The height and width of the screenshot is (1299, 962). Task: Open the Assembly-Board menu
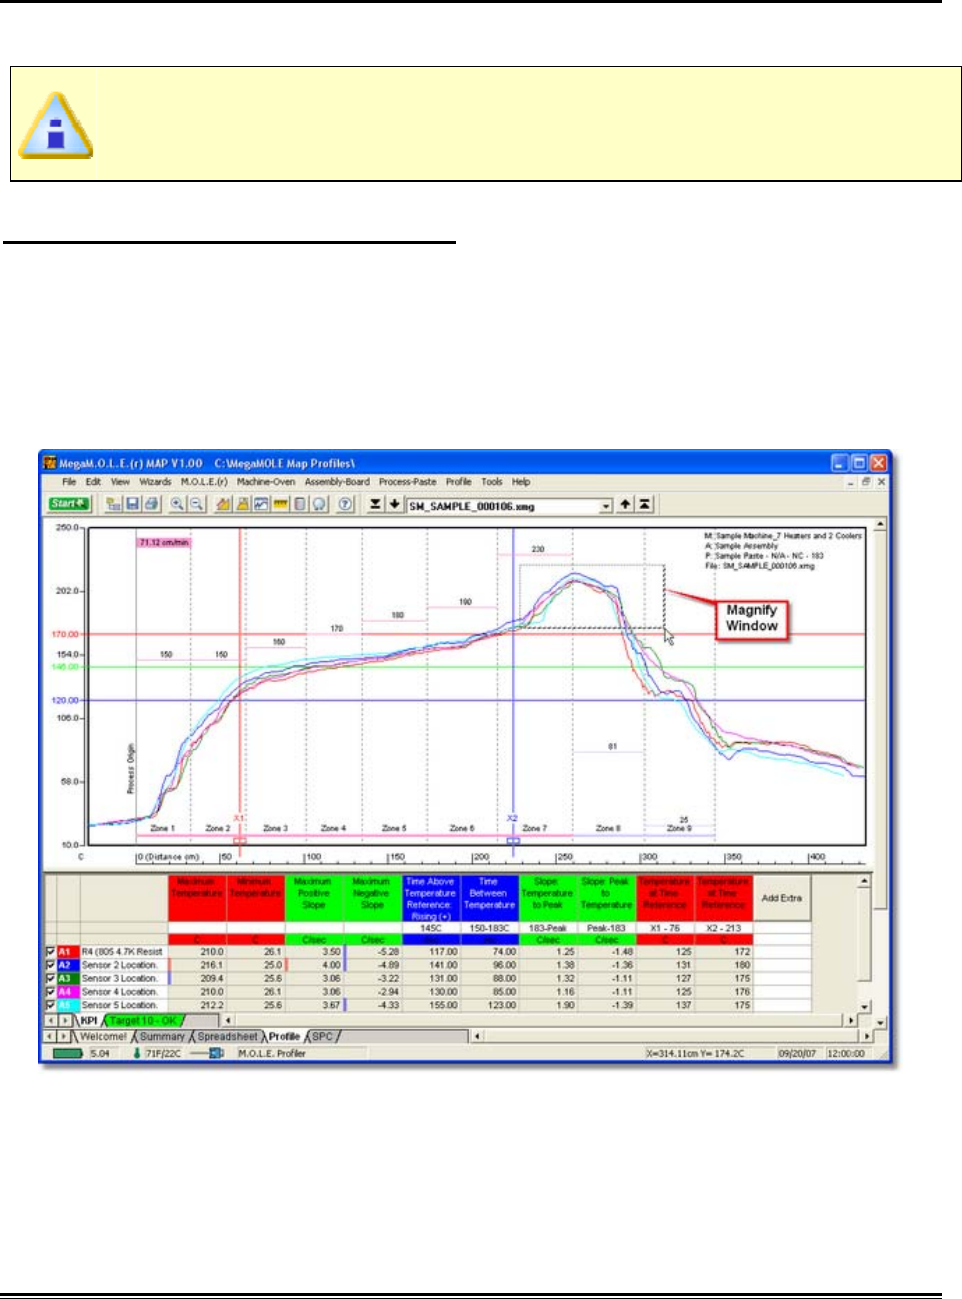click(x=337, y=482)
